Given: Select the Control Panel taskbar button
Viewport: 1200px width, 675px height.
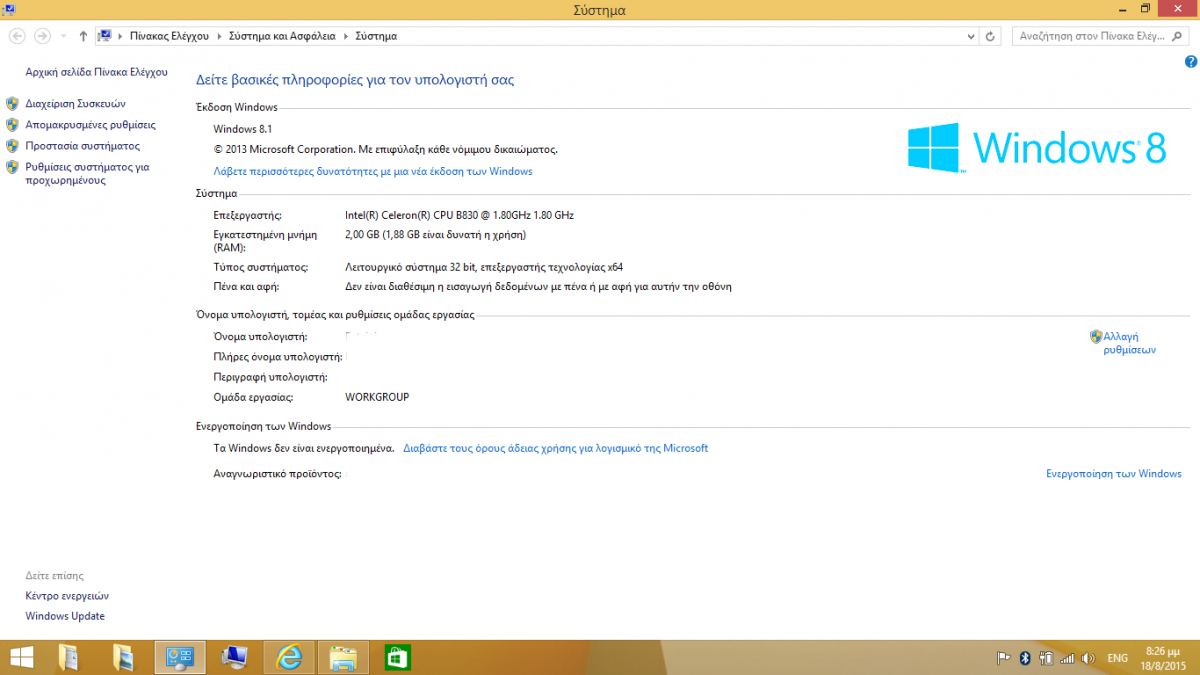Looking at the screenshot, I should (180, 657).
